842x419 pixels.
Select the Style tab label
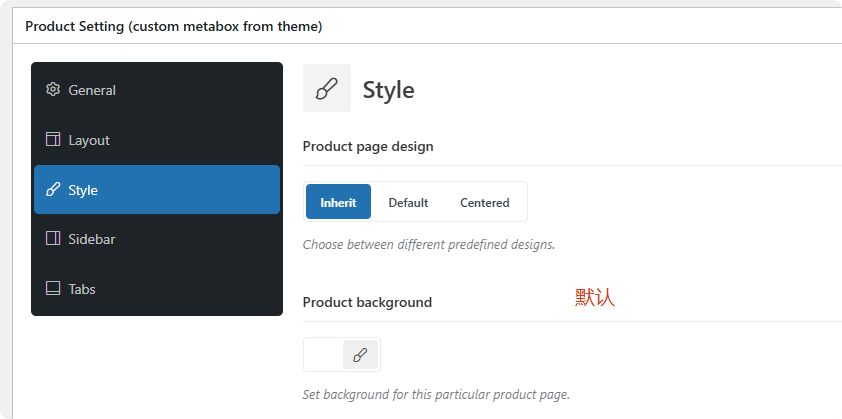point(83,190)
